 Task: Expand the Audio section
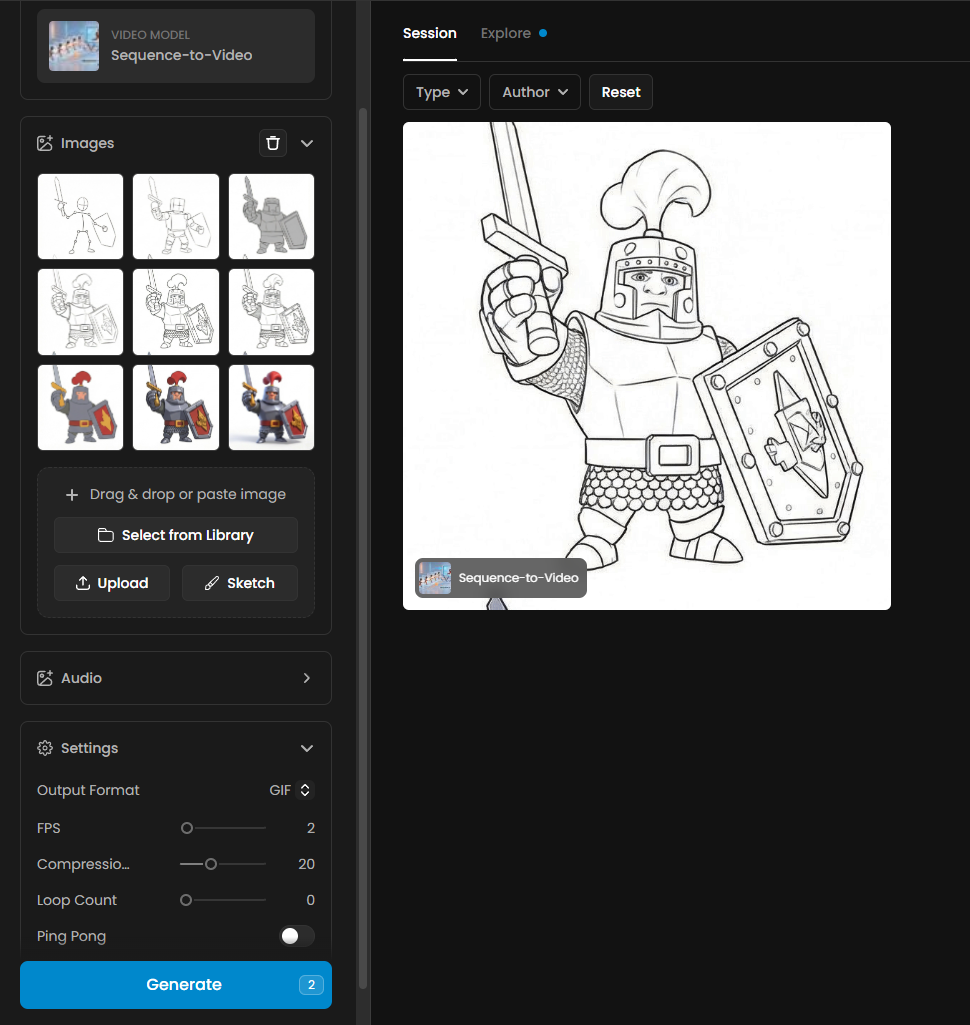click(307, 678)
